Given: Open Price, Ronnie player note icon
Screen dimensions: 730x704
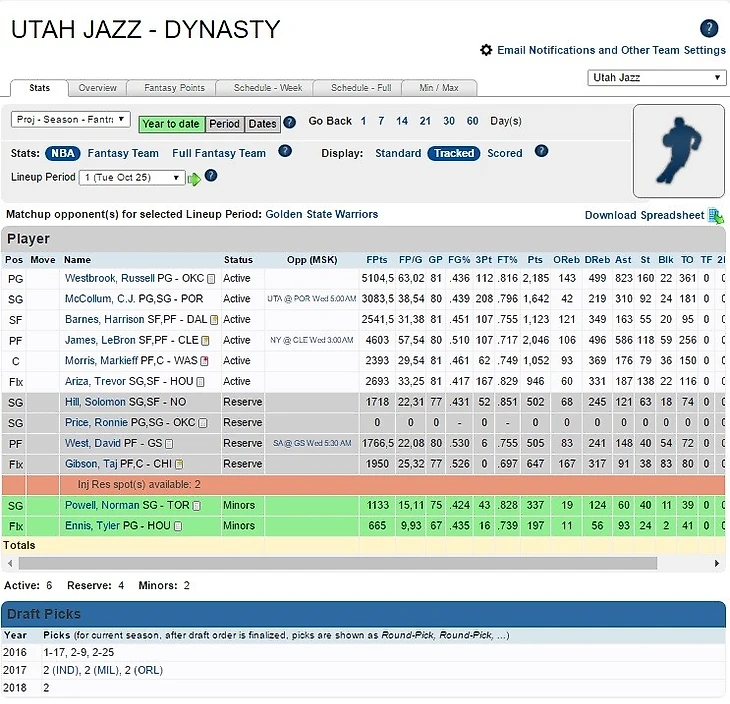Looking at the screenshot, I should click(x=203, y=423).
